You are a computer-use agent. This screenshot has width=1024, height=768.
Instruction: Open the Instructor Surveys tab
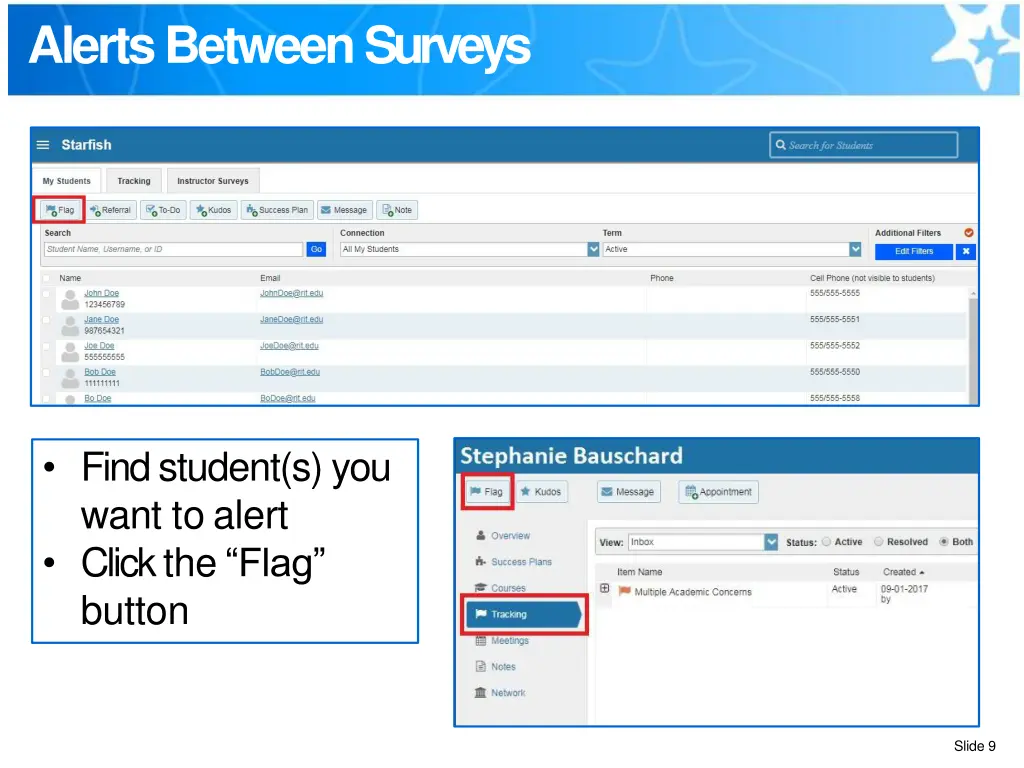(x=213, y=181)
